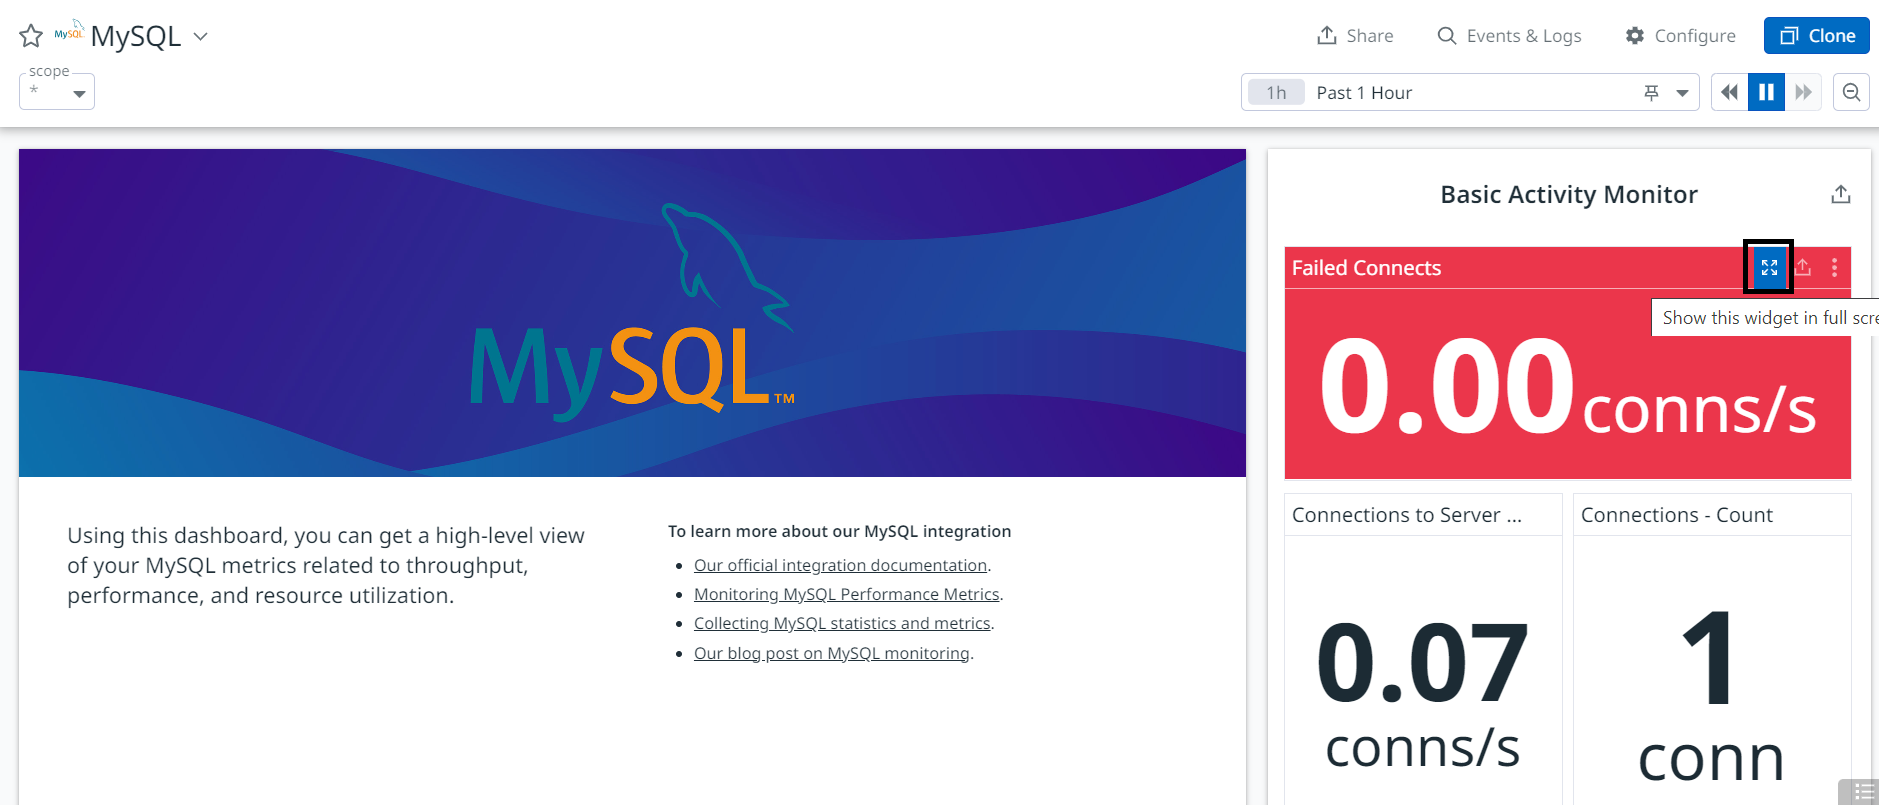
Task: Open the official integration documentation link
Action: [x=840, y=565]
